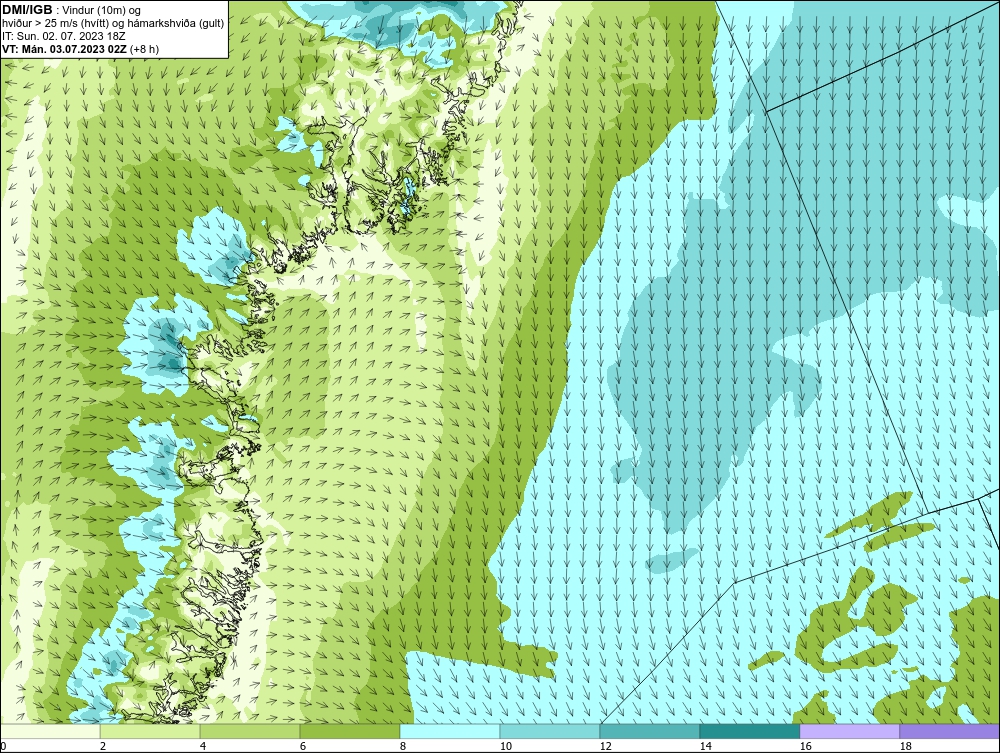
Task: Click the 'Vindur (10m) og' label
Action: (x=101, y=11)
